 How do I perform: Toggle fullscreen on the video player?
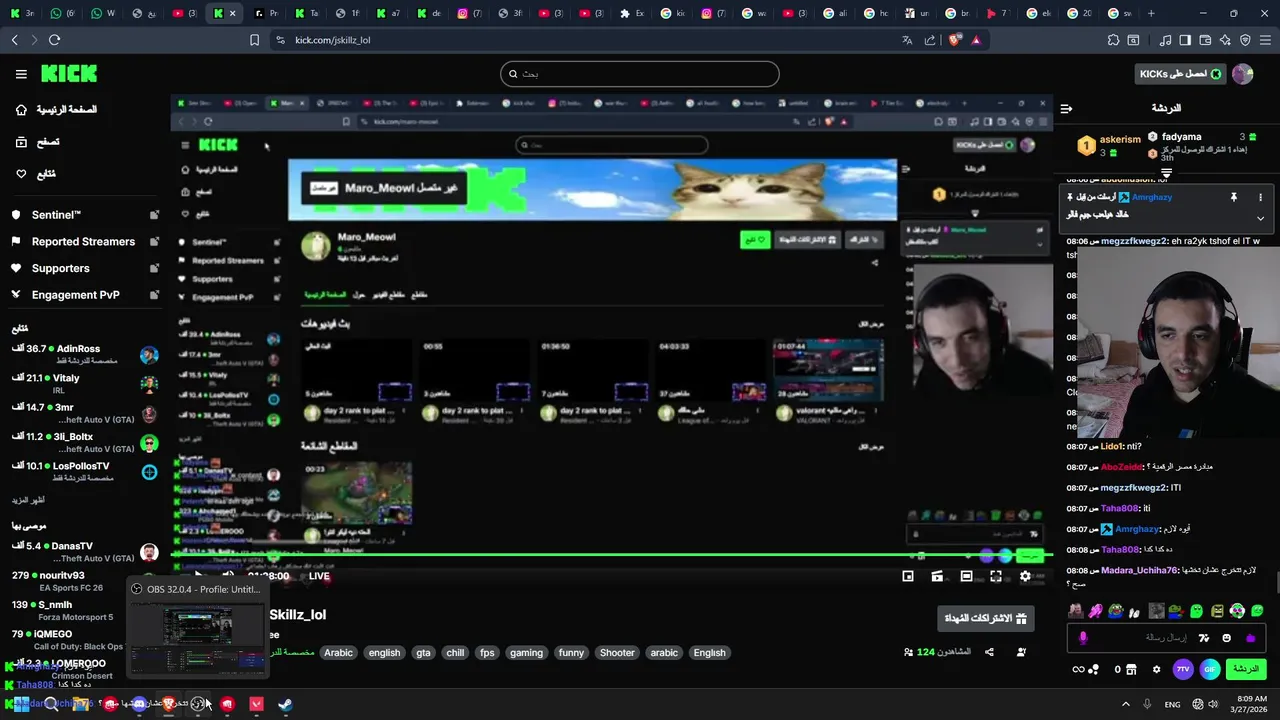996,576
